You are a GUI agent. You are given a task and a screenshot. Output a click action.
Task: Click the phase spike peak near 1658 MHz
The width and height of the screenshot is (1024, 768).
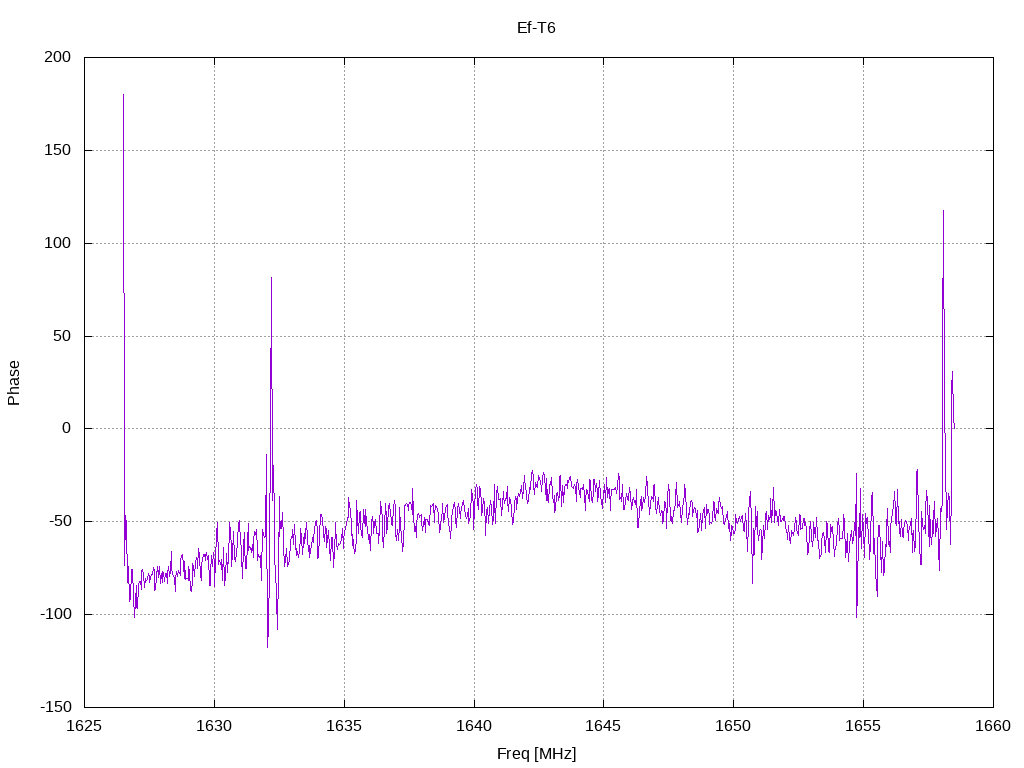[x=943, y=212]
